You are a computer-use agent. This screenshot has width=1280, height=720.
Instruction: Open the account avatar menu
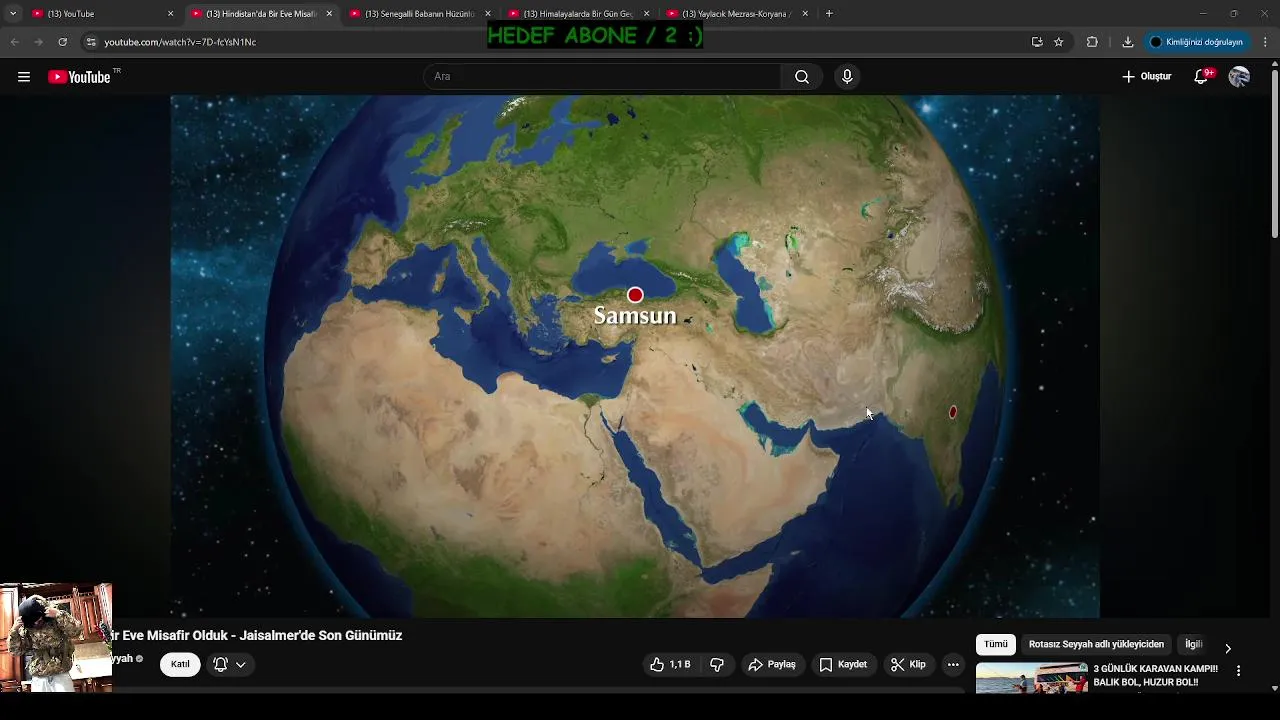pos(1239,77)
